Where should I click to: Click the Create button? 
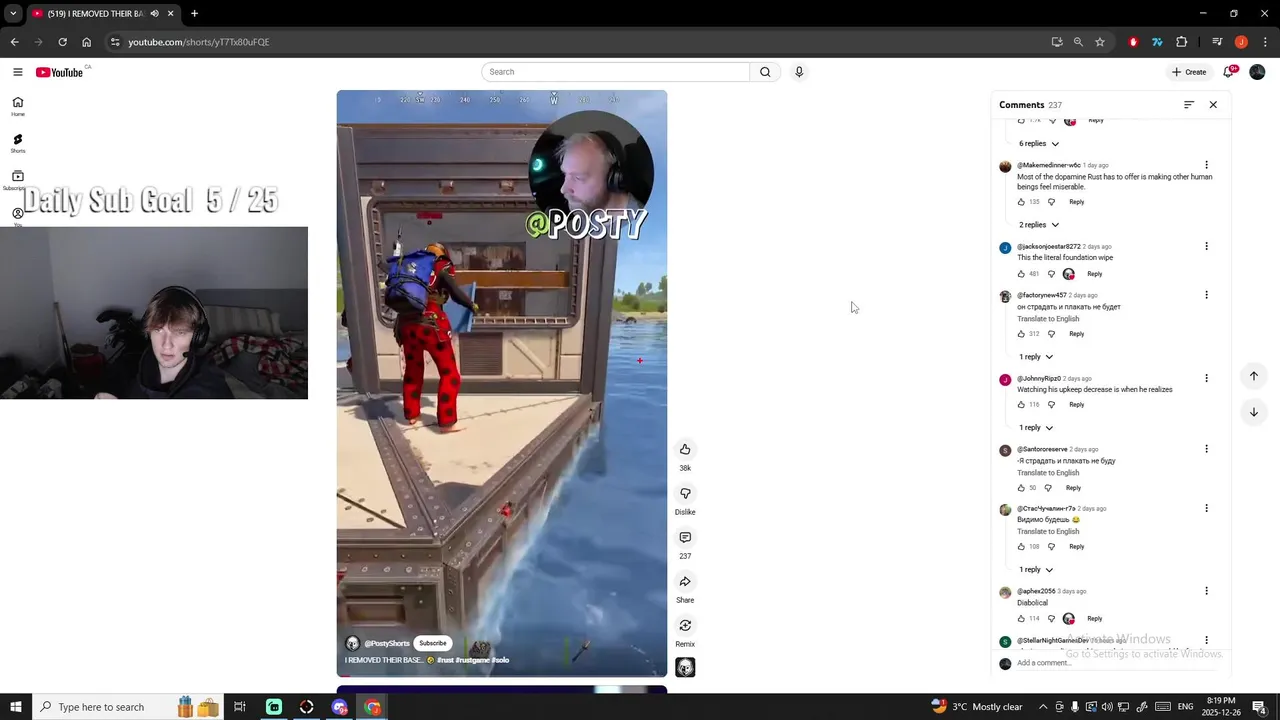coord(1189,72)
